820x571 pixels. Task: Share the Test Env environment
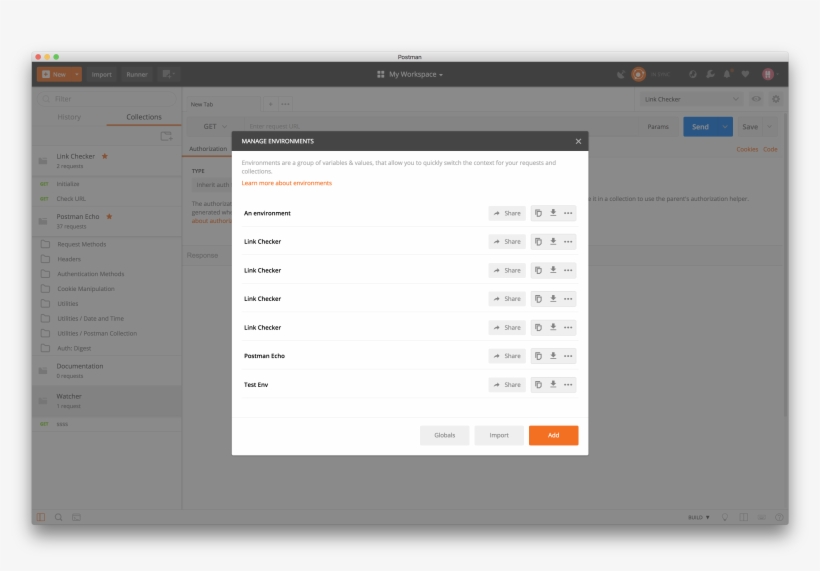coord(507,385)
